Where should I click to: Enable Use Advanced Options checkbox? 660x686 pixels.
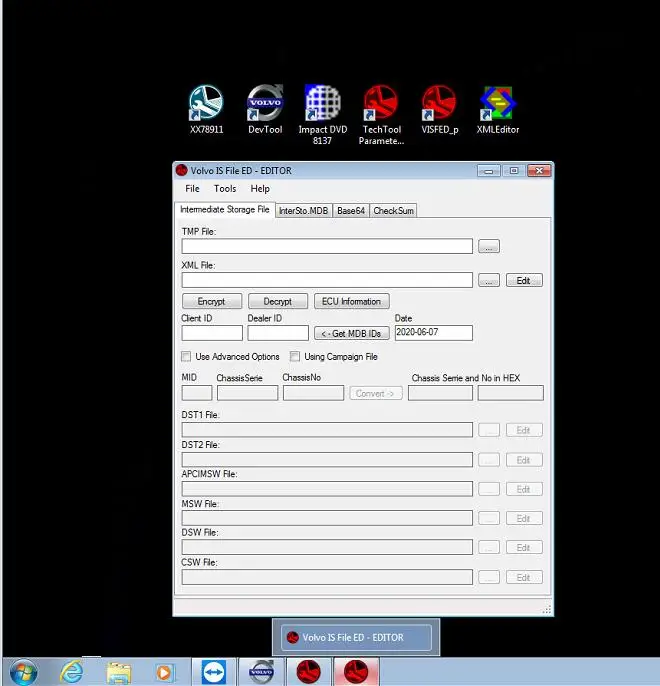tap(186, 357)
